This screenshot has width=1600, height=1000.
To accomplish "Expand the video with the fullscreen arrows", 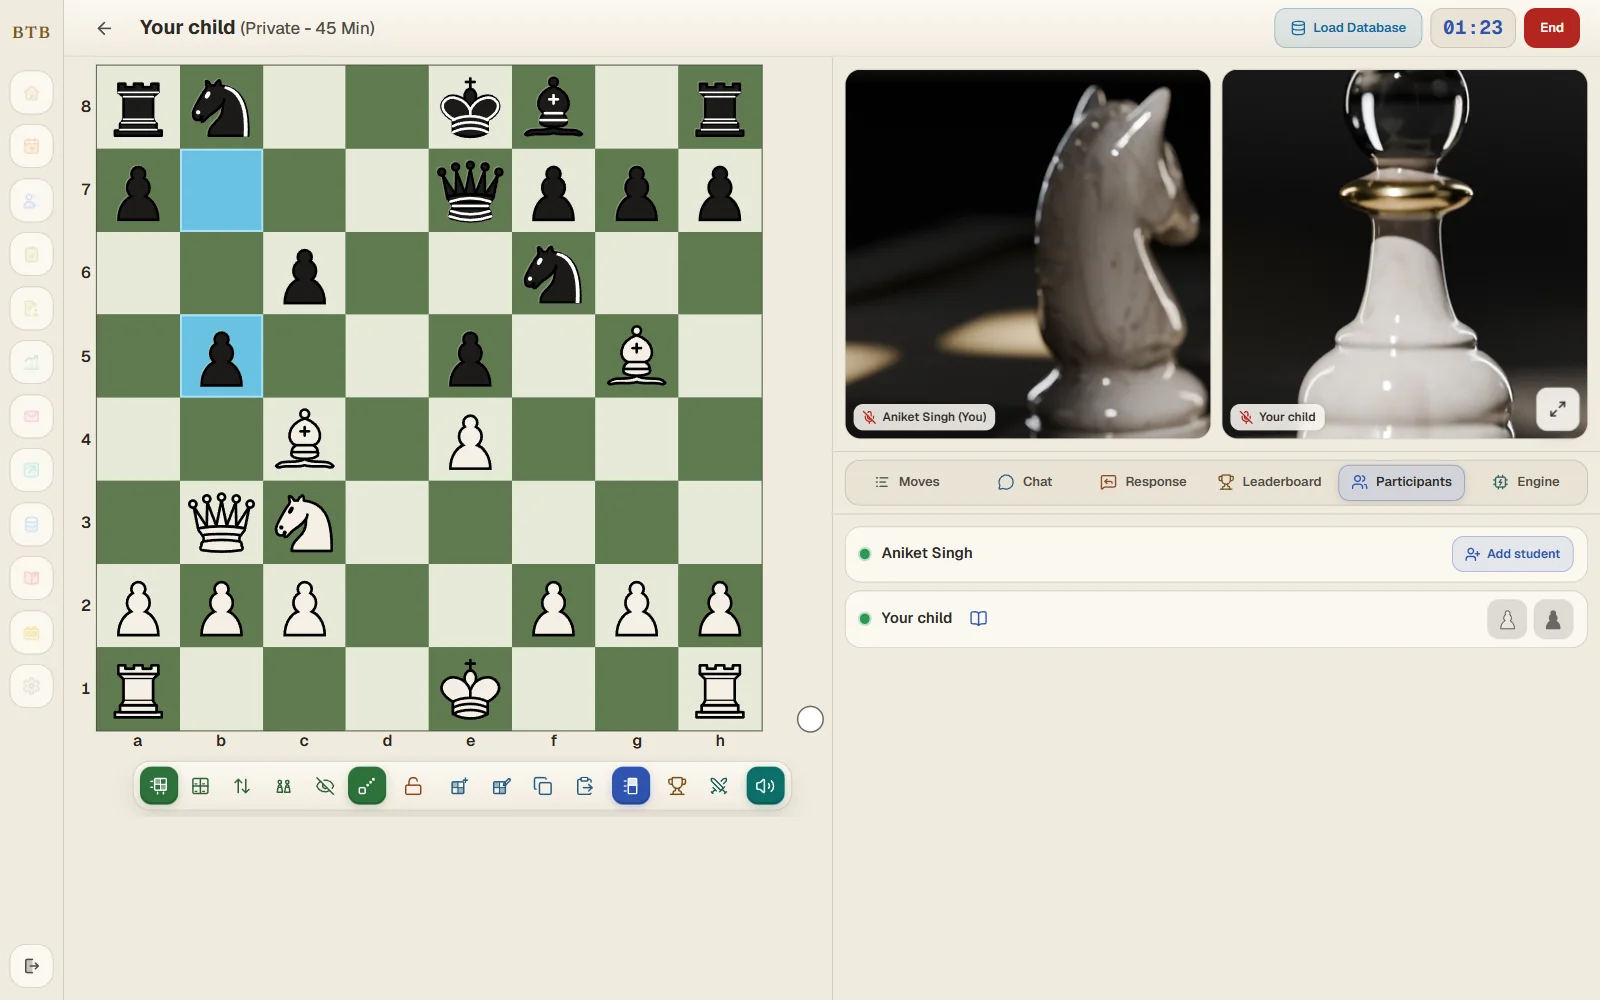I will click(x=1558, y=409).
